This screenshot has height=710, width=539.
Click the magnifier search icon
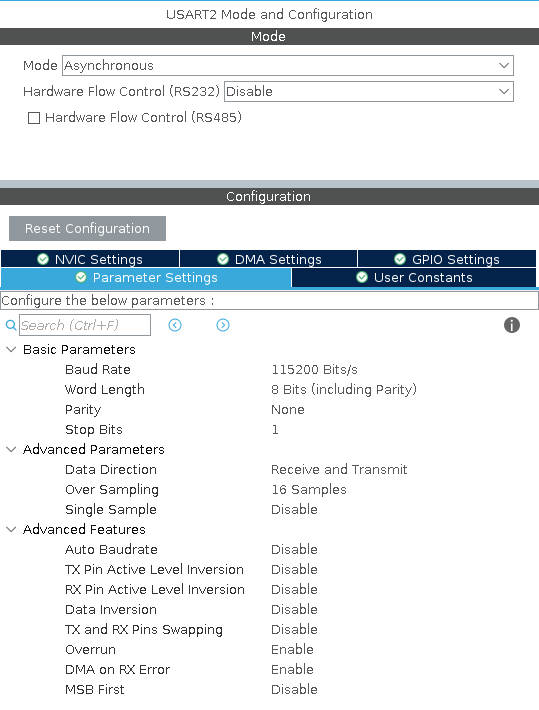tap(11, 325)
